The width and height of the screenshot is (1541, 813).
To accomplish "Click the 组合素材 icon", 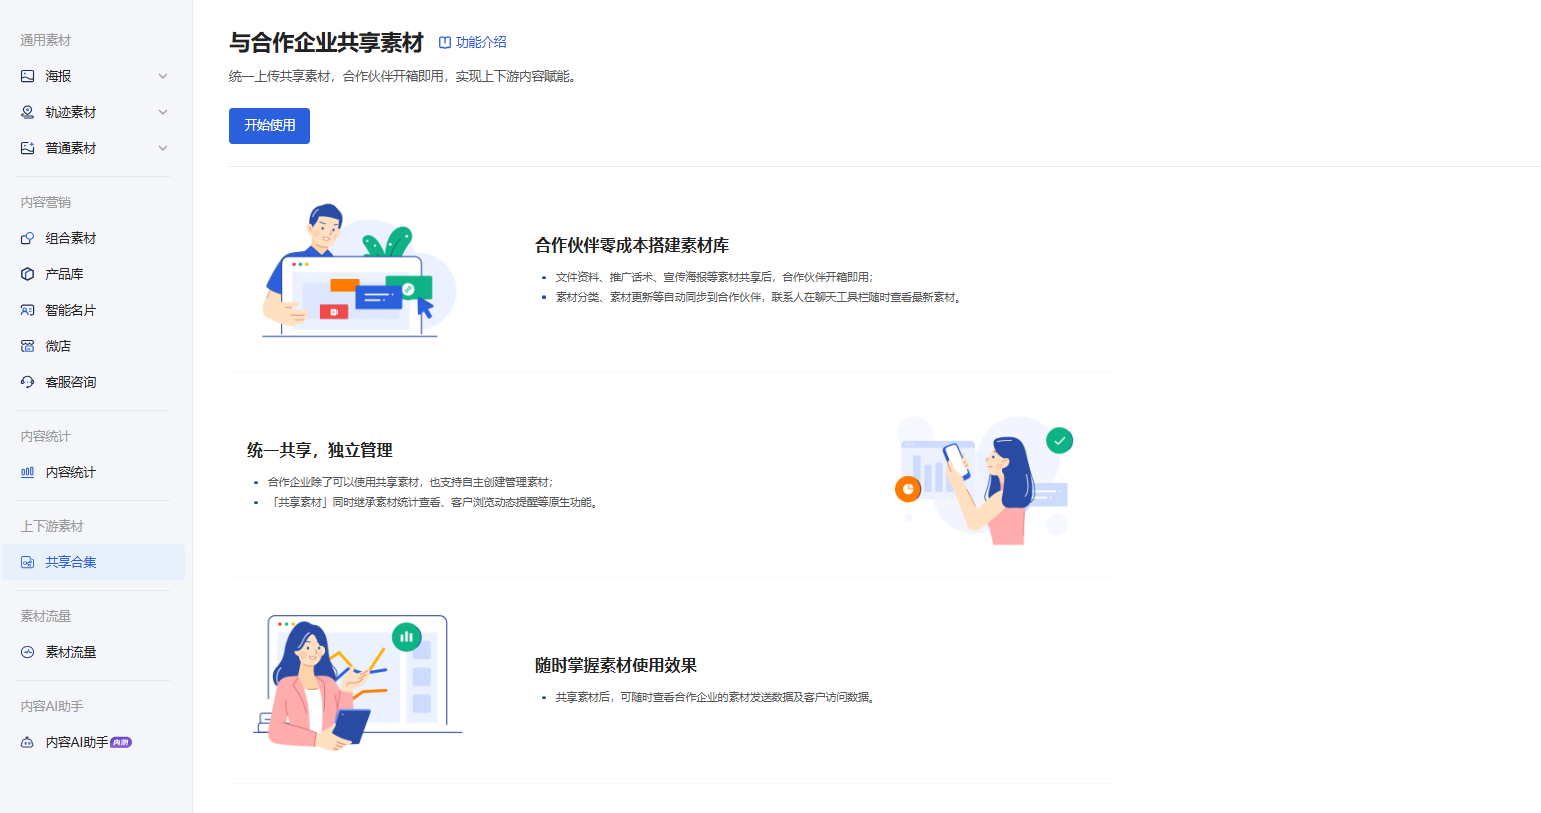I will (28, 238).
